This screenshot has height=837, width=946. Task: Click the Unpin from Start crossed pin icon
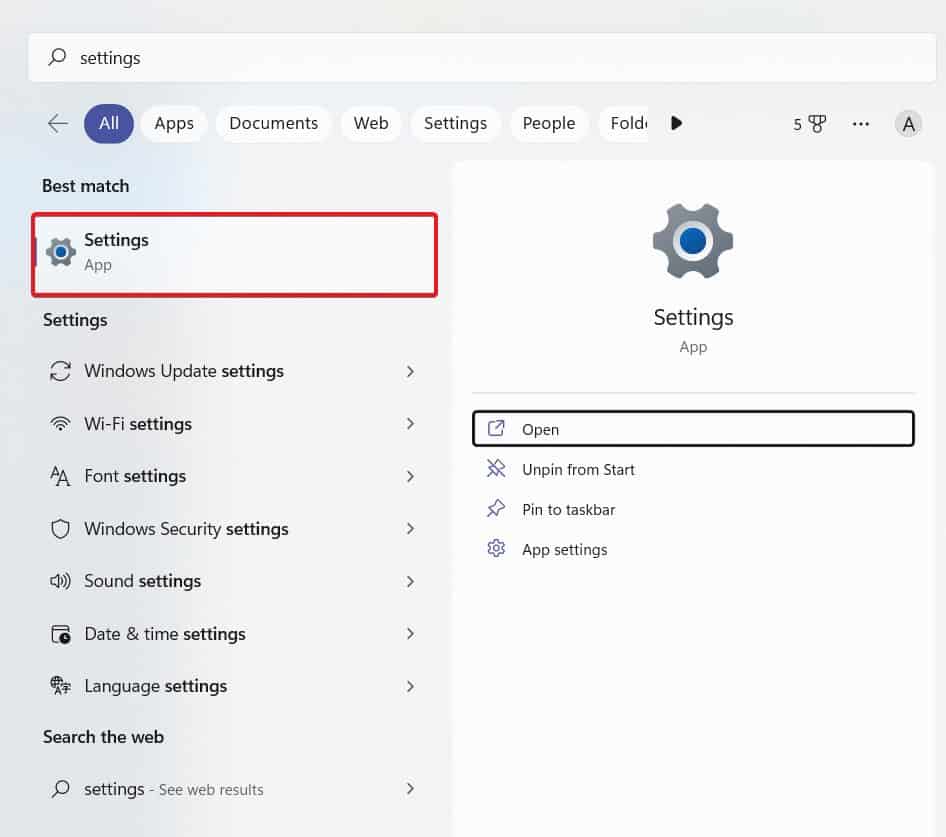click(496, 468)
